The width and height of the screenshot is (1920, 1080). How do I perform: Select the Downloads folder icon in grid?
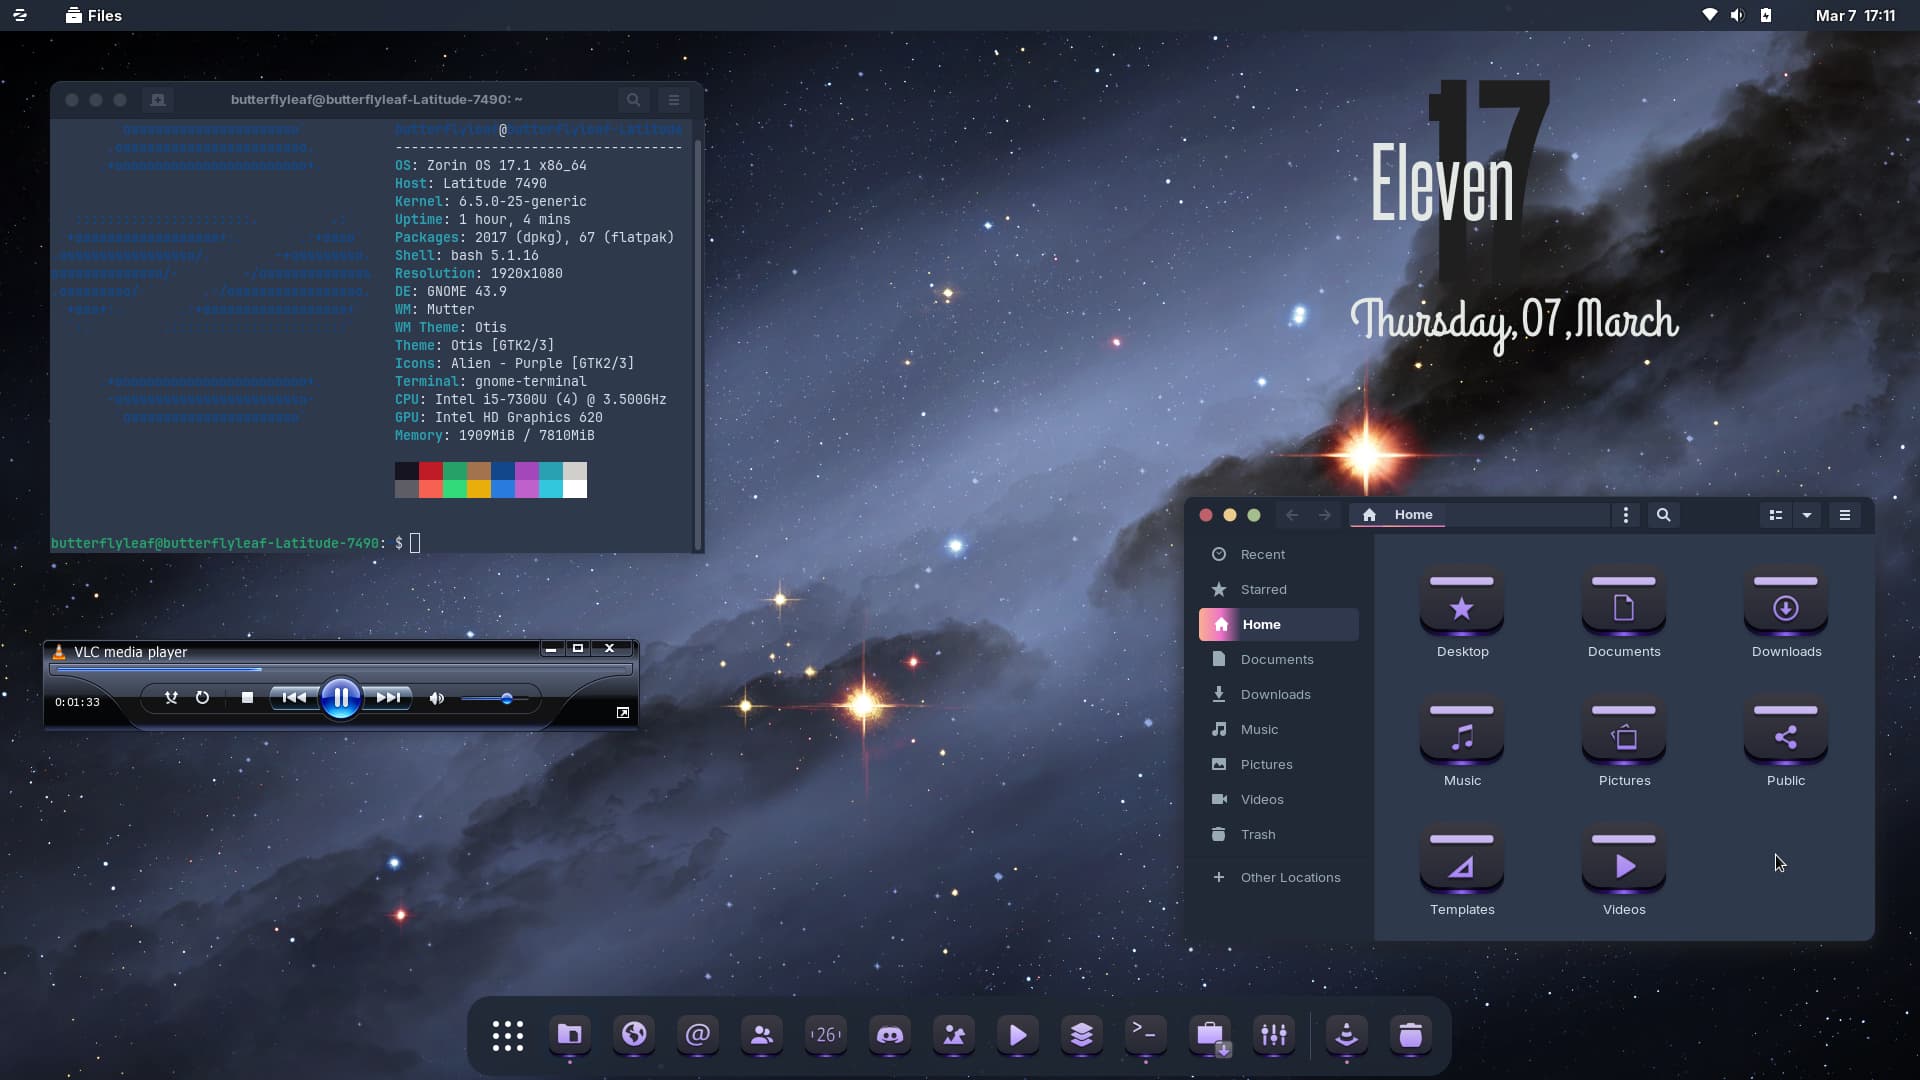(x=1786, y=603)
